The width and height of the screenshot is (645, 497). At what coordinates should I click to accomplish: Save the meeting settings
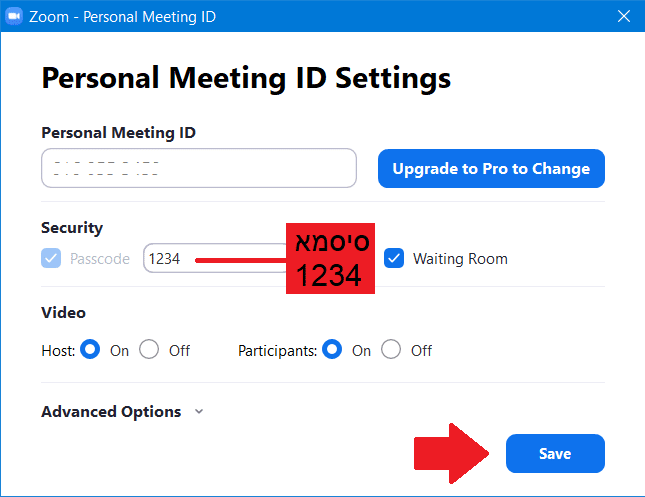555,453
